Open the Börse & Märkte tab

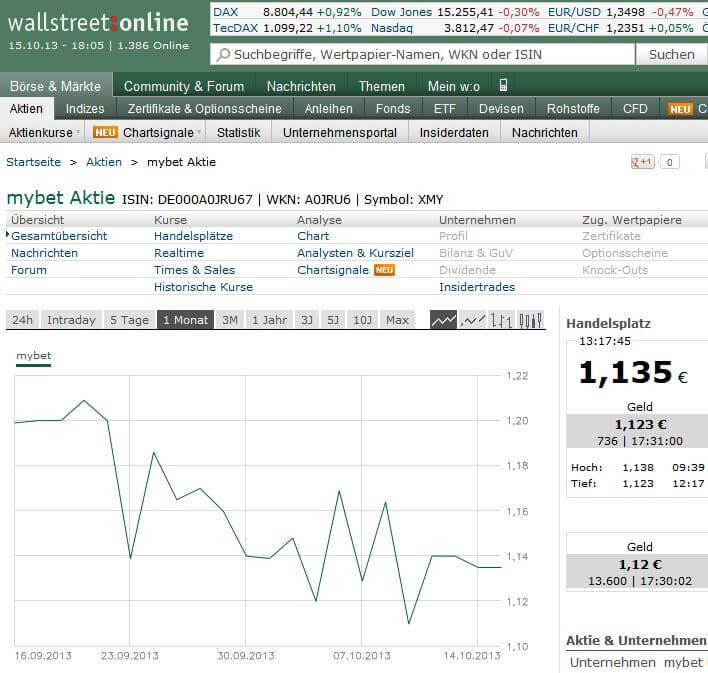[x=56, y=86]
